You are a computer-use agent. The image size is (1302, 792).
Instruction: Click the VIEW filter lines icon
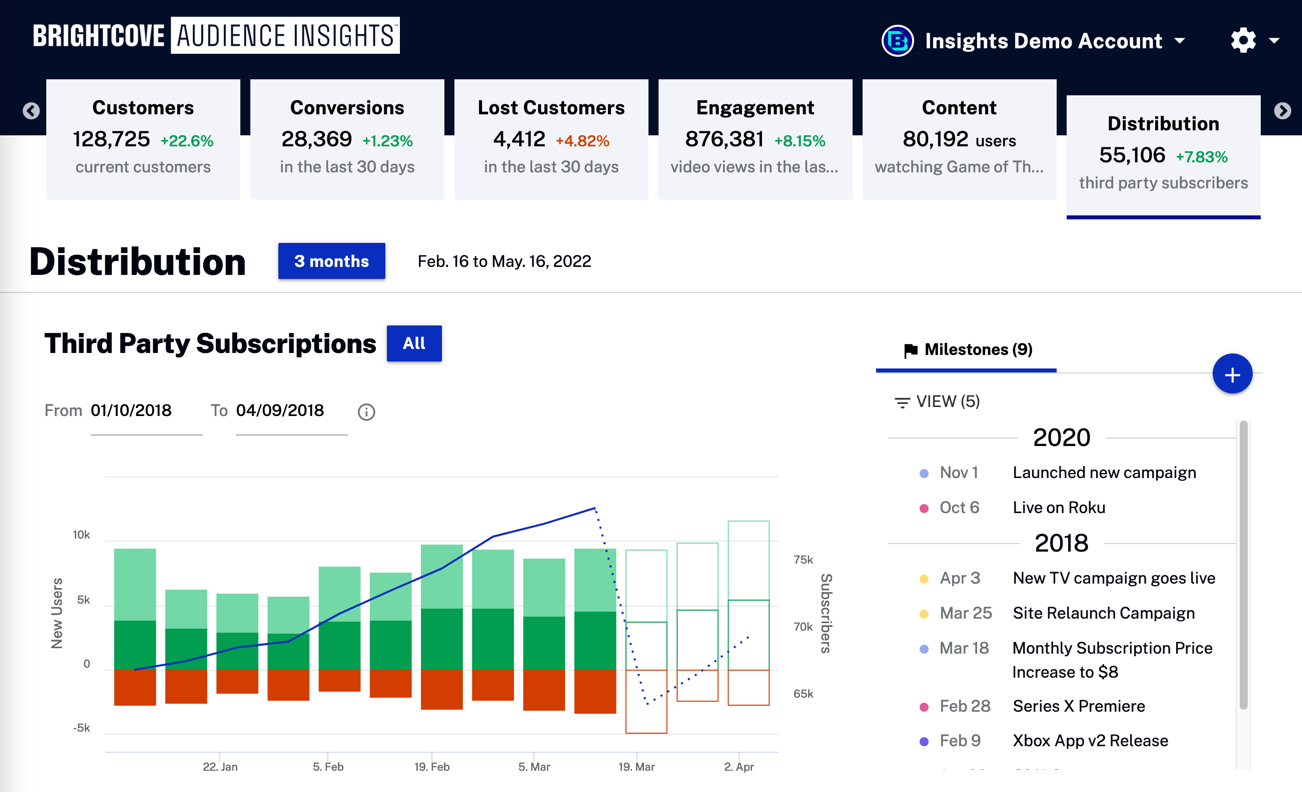tap(902, 402)
